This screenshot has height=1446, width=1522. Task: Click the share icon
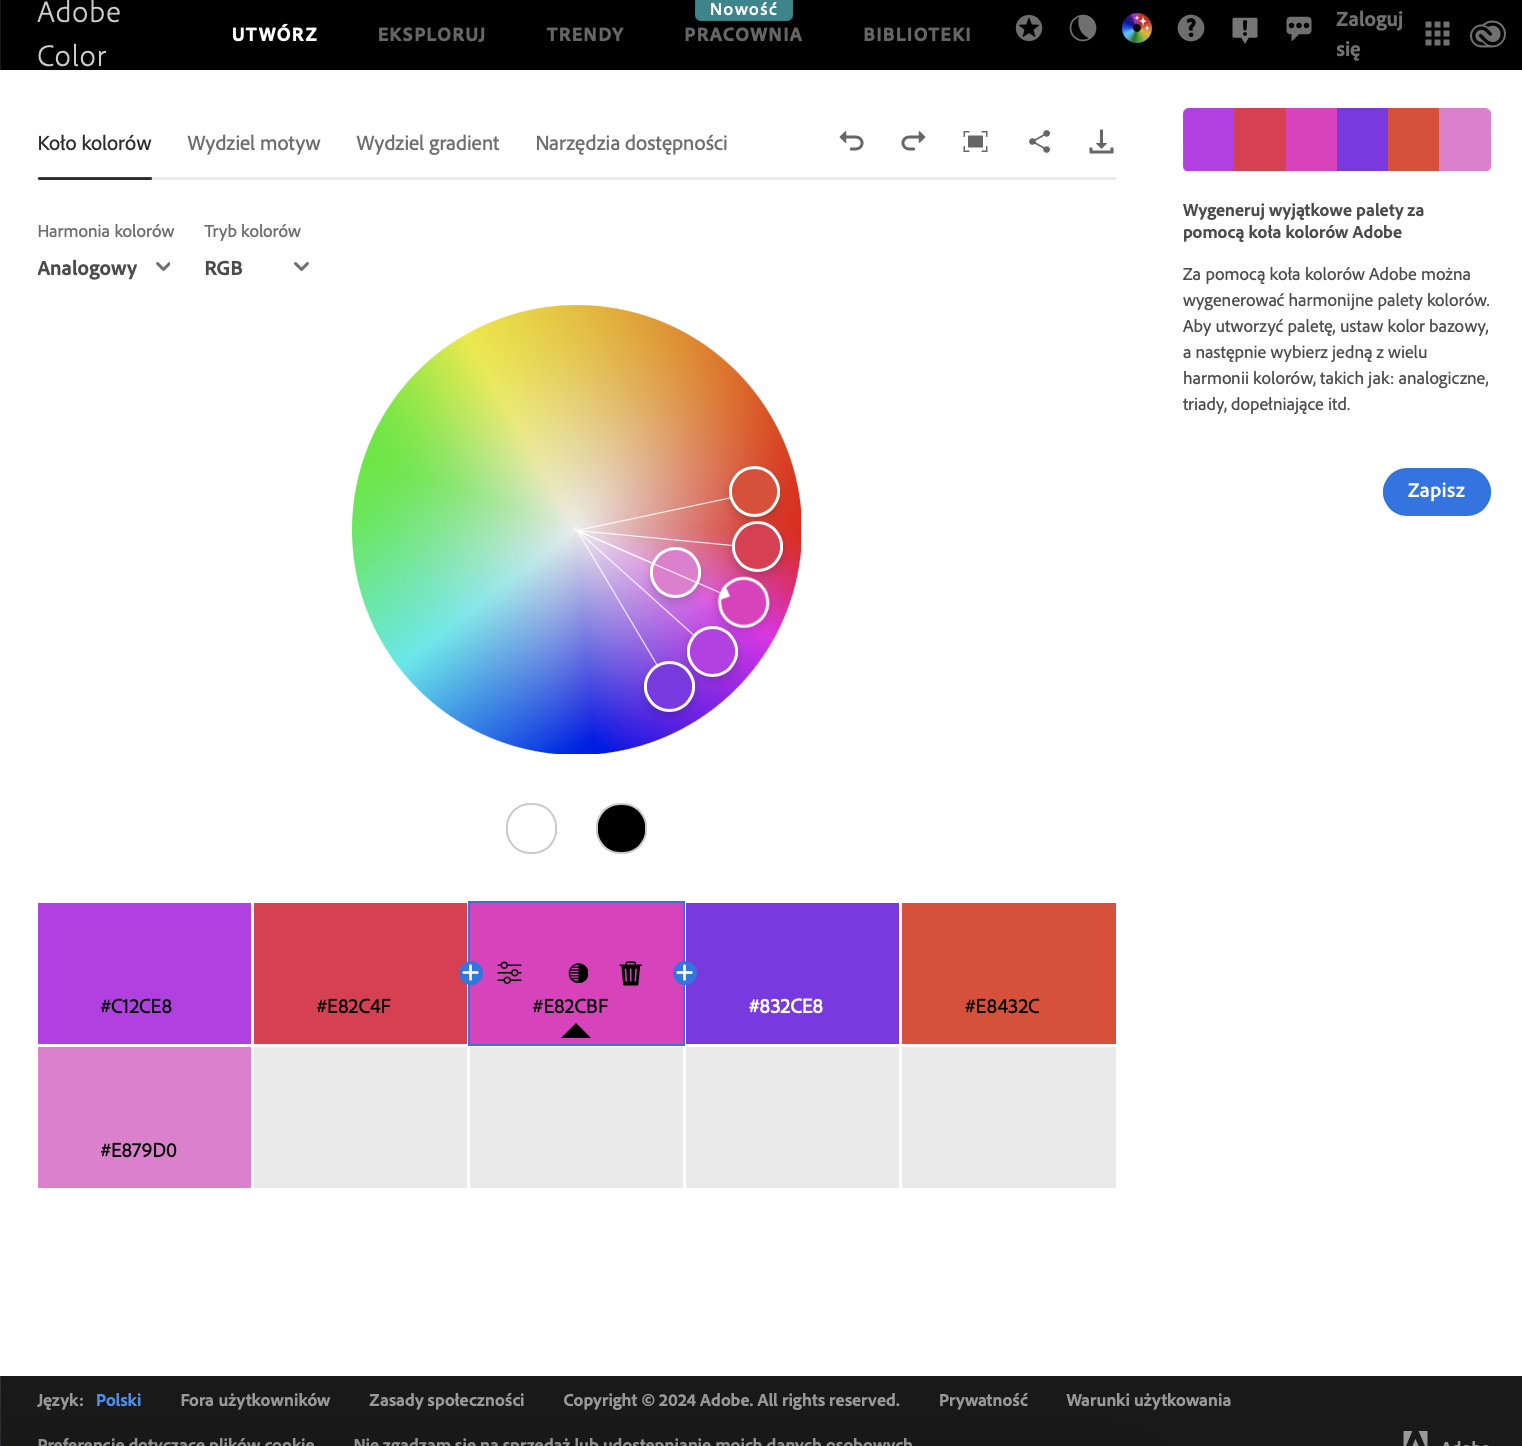click(1039, 142)
